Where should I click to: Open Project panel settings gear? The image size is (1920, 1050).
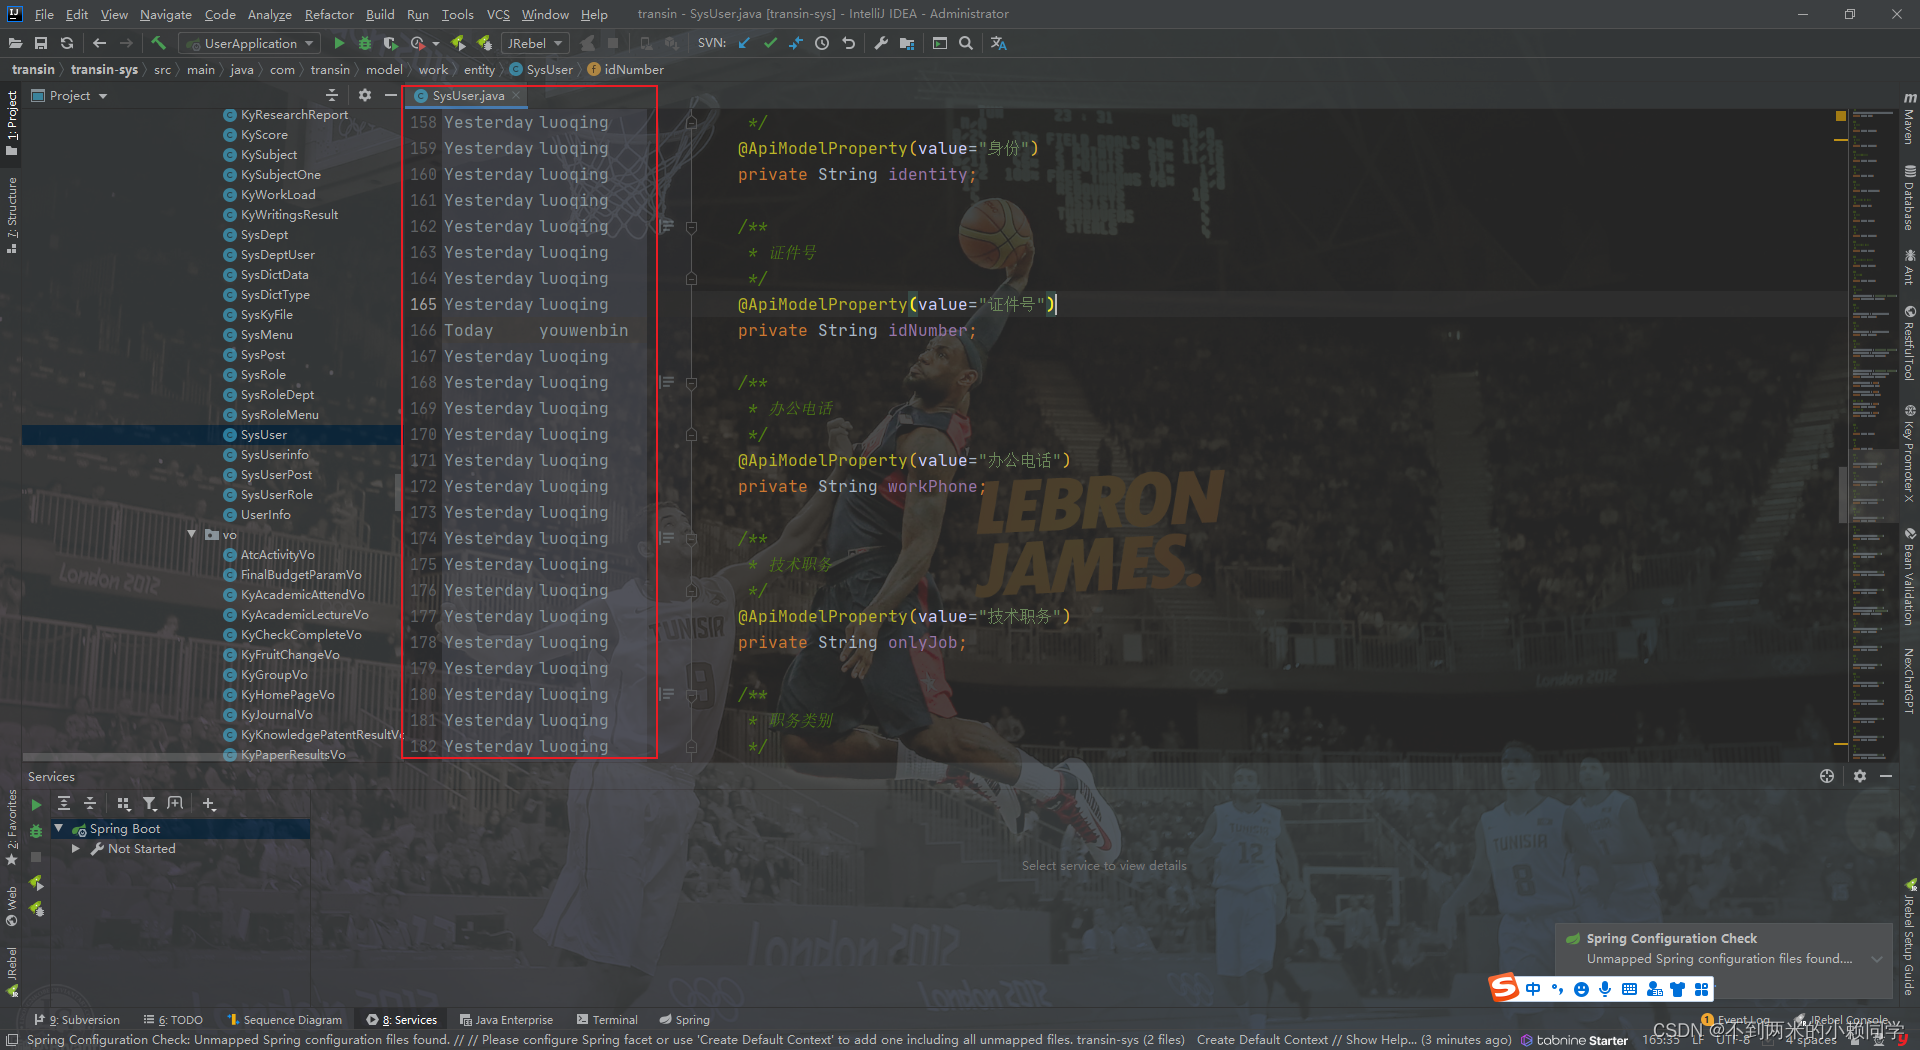tap(365, 95)
